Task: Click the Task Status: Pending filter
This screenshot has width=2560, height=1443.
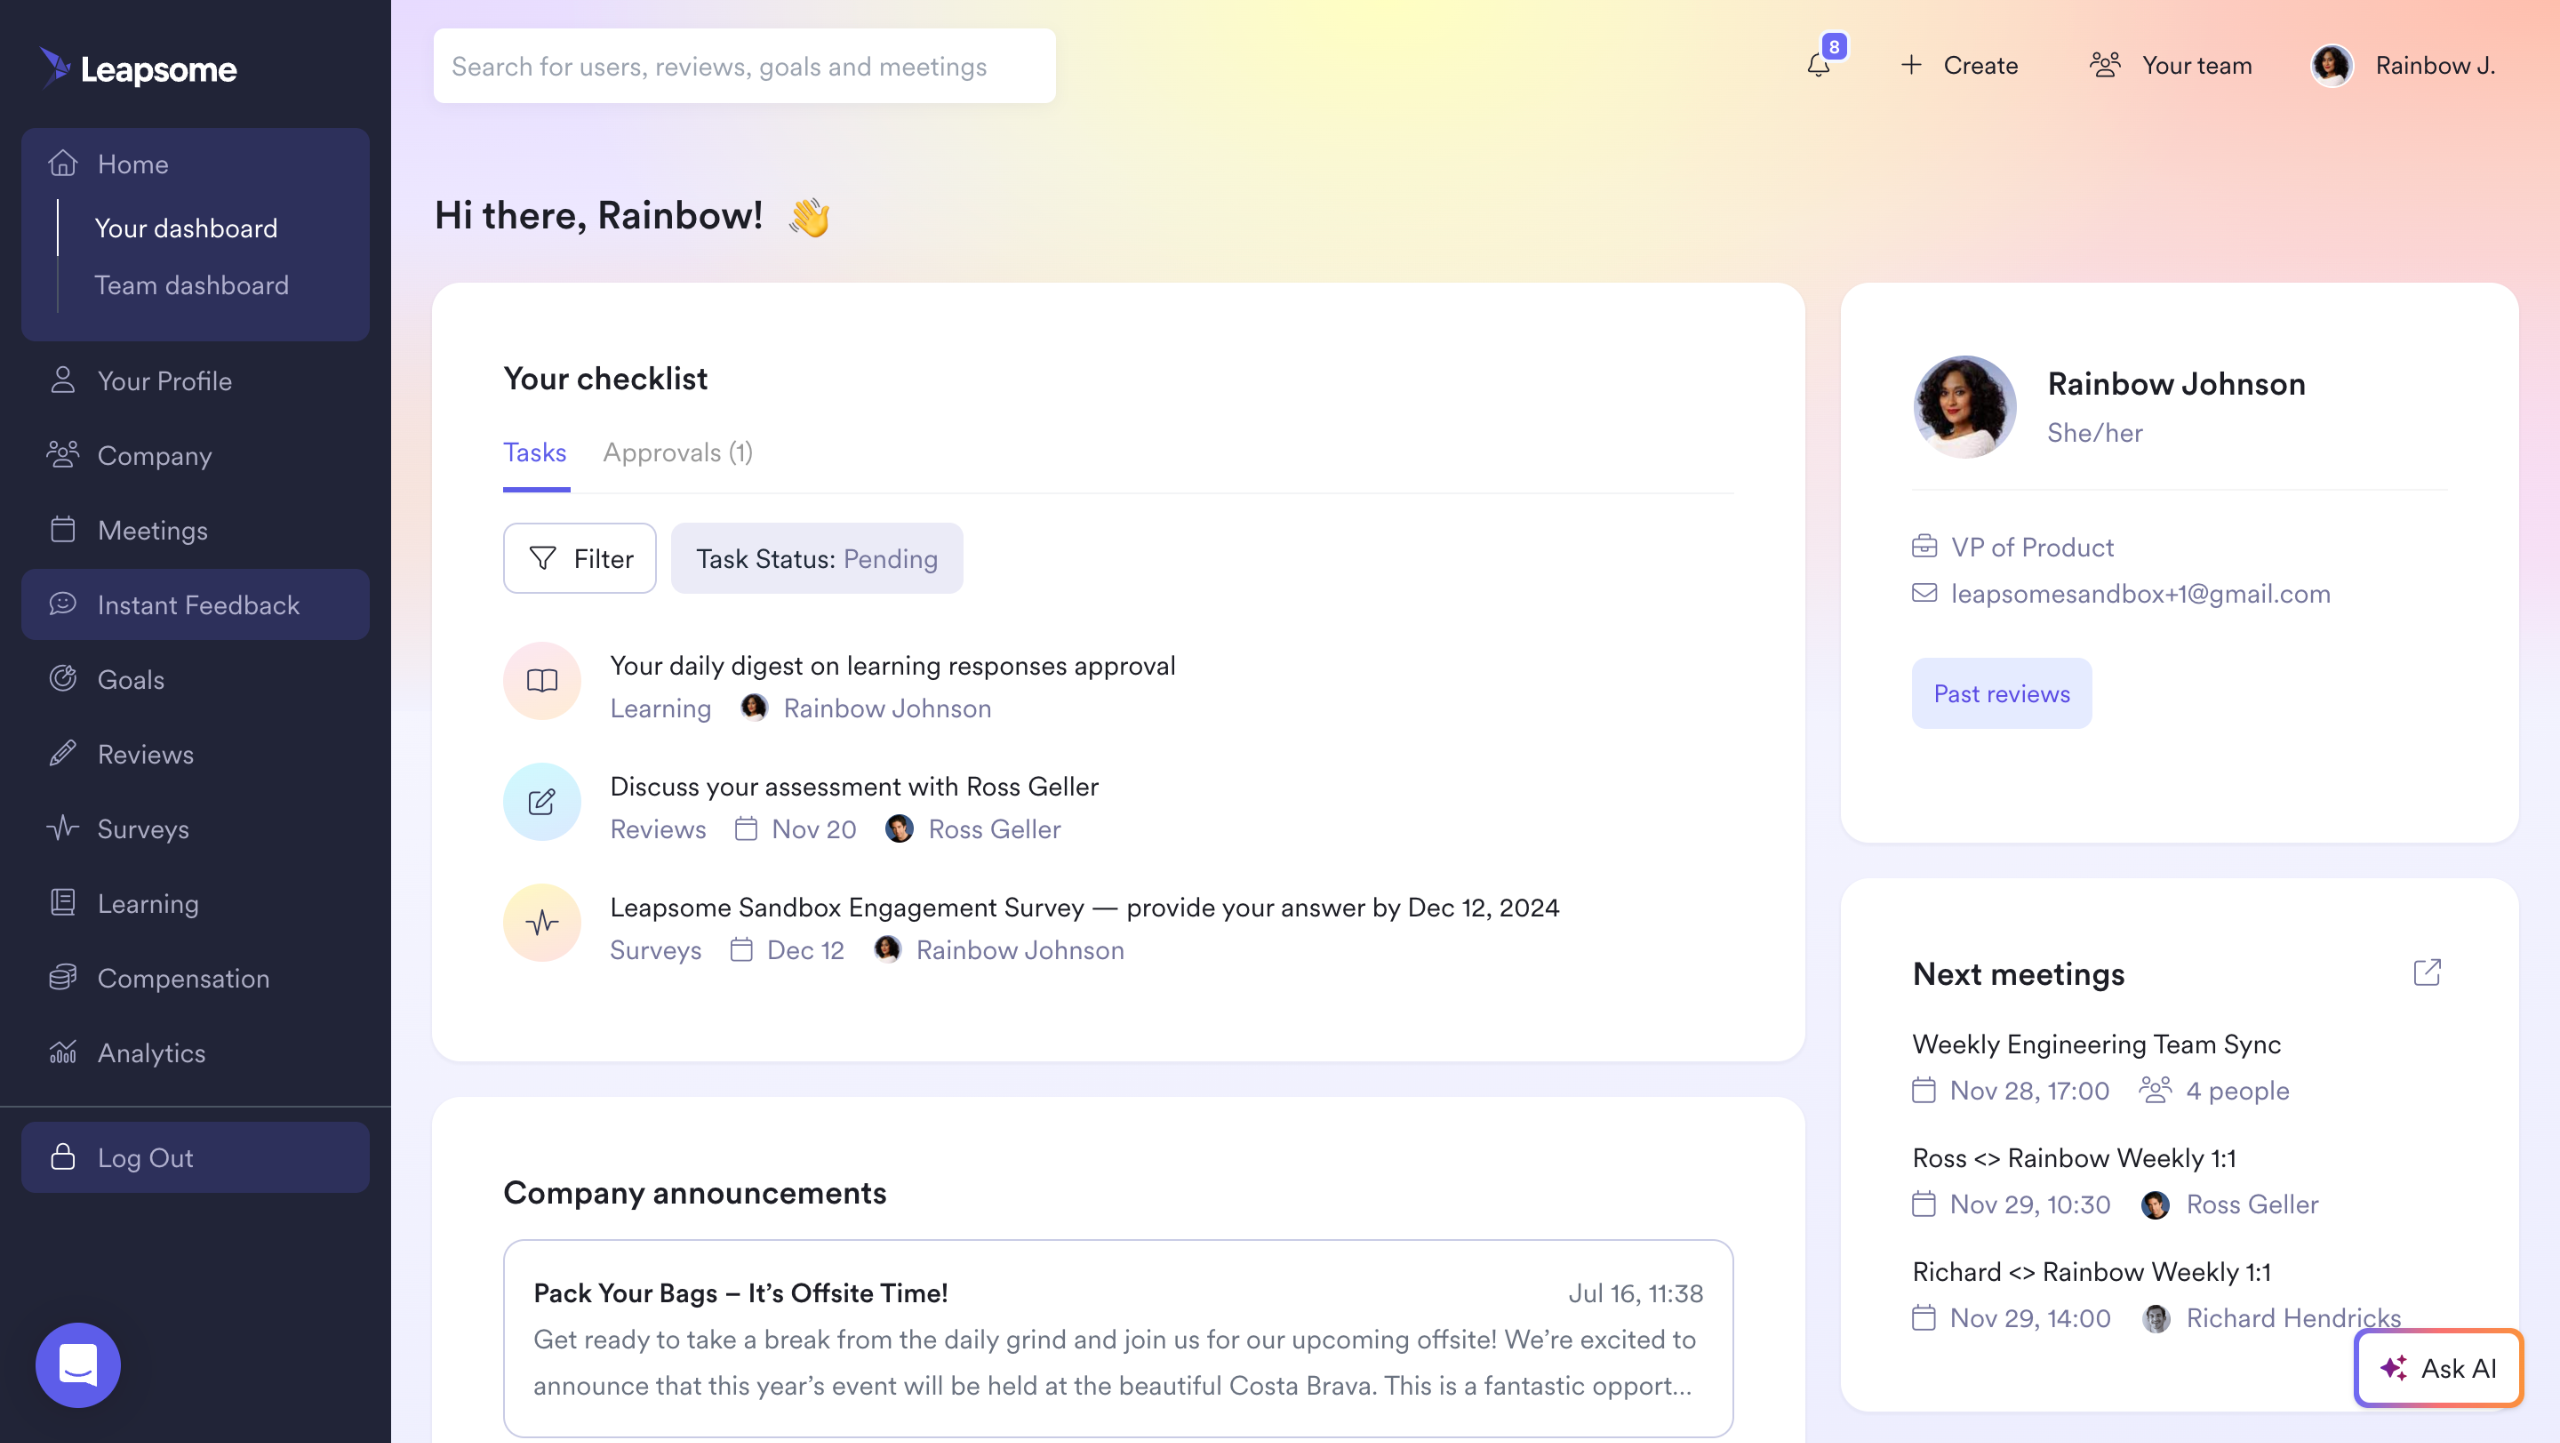Action: [x=816, y=559]
